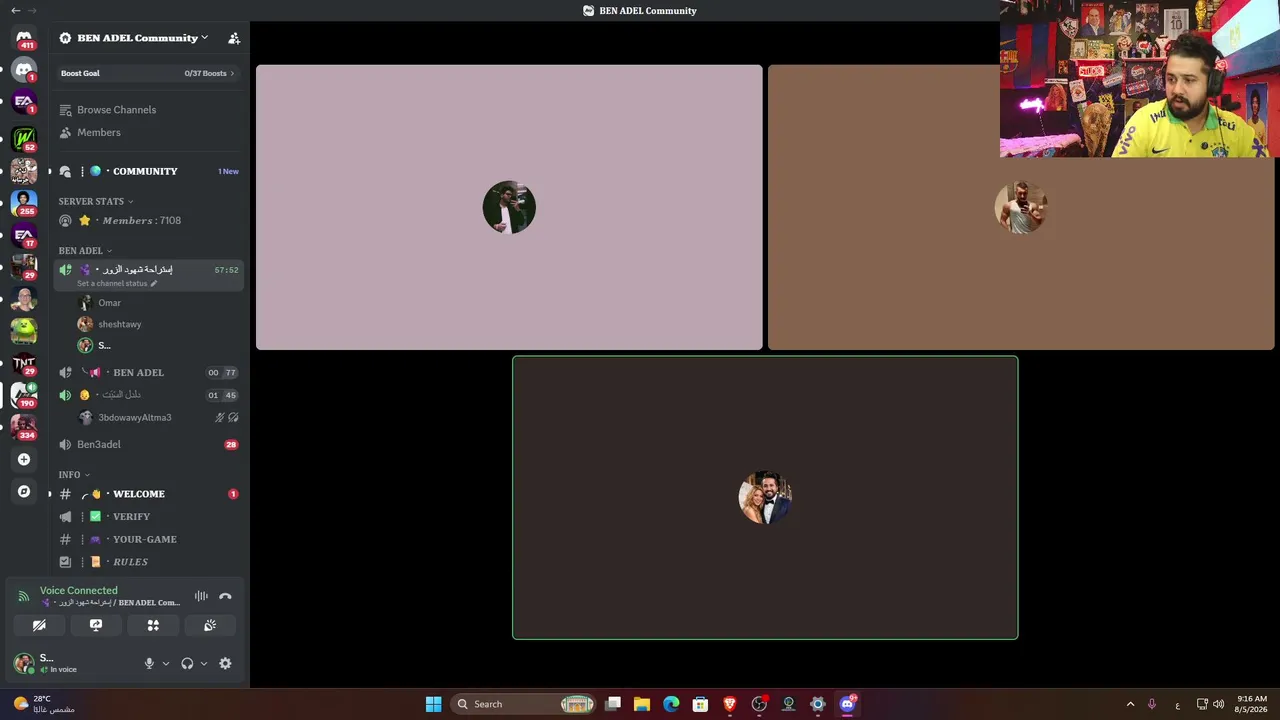Collapse the INFO category

(74, 475)
